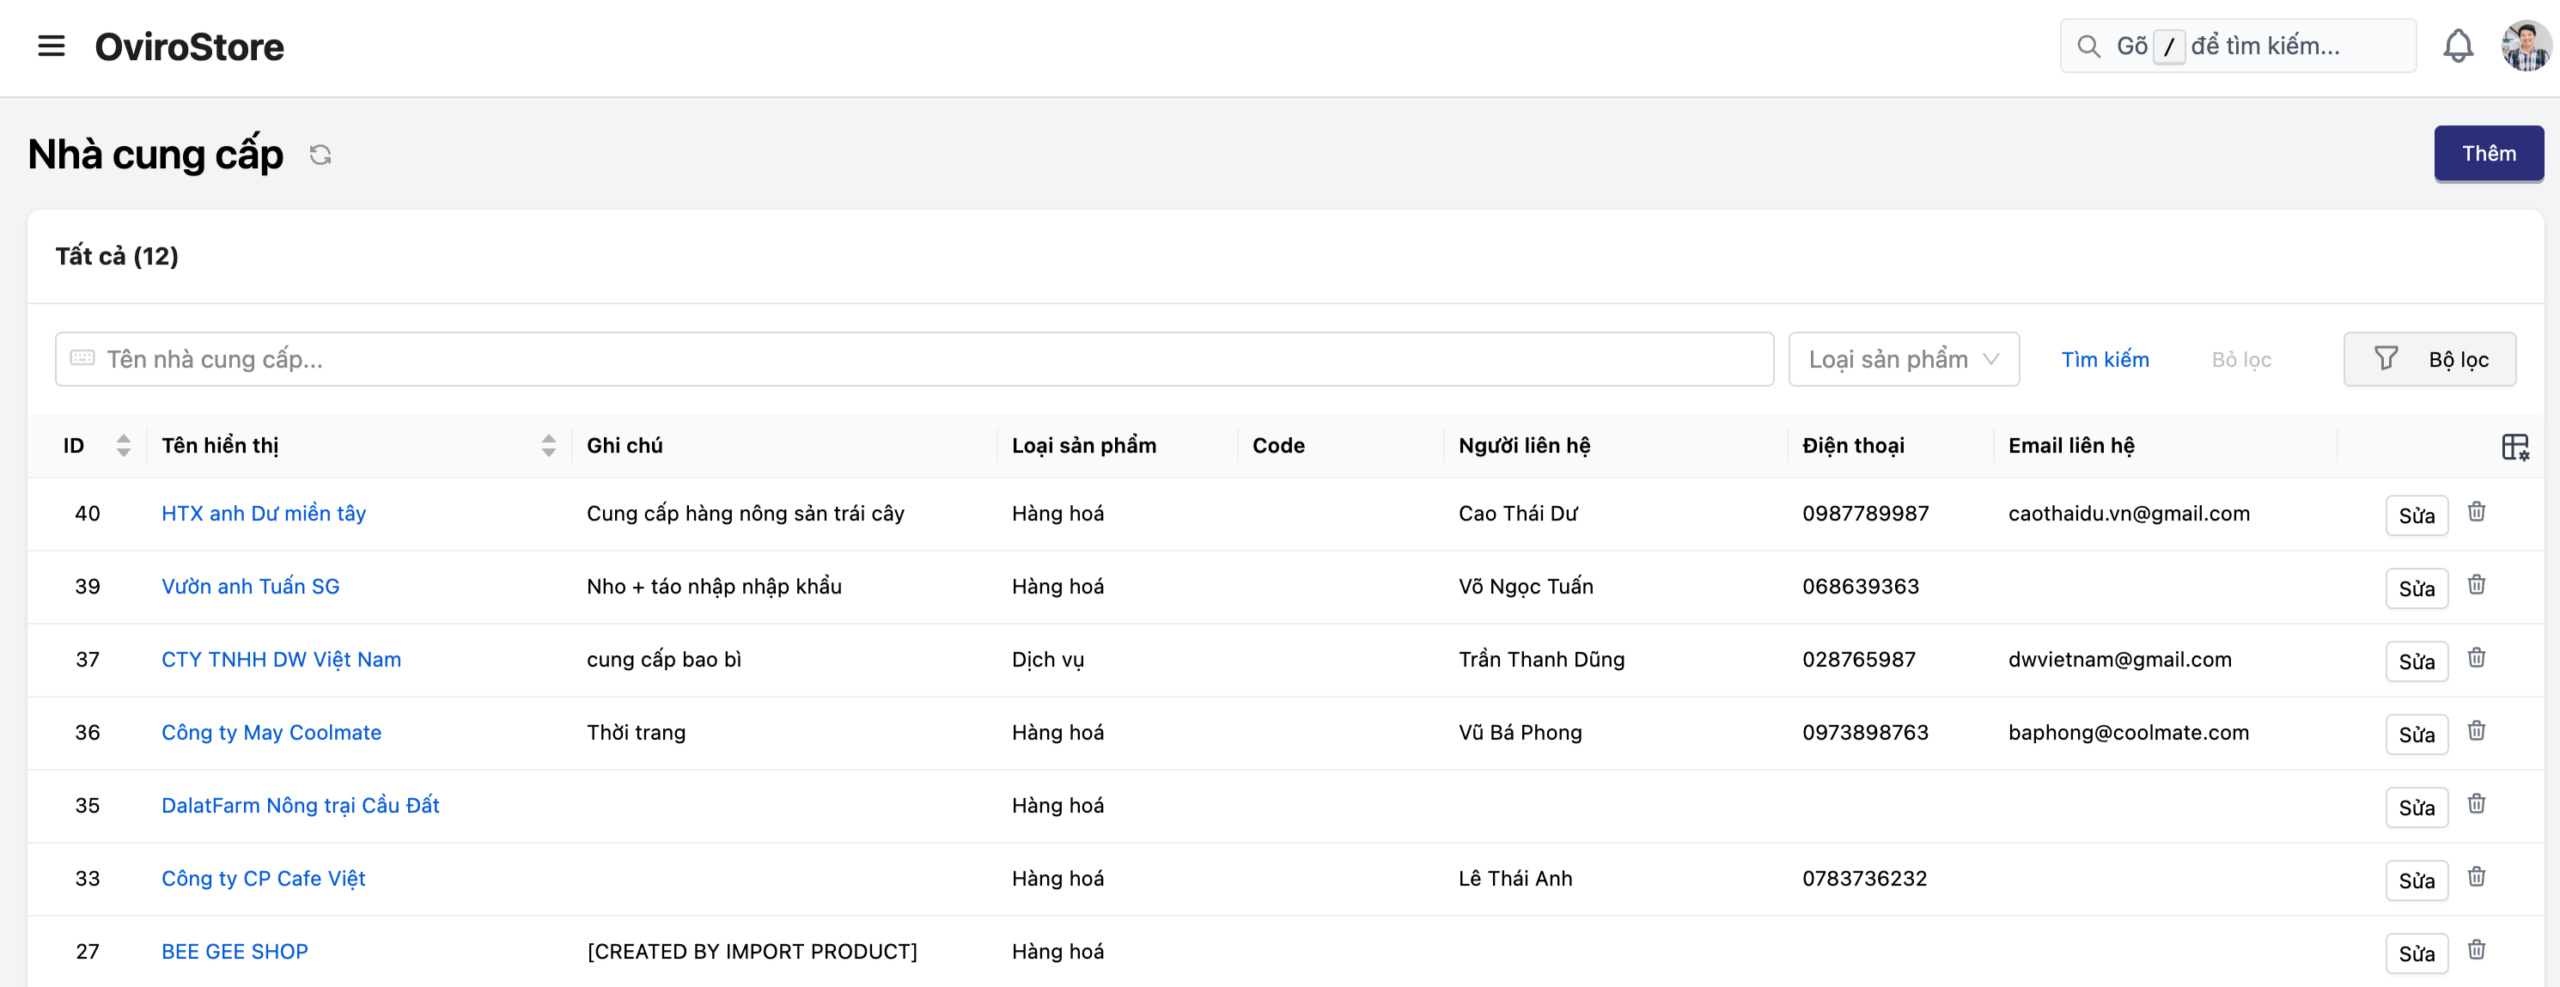Image resolution: width=2560 pixels, height=987 pixels.
Task: Click the refresh icon beside Nhà cung cấp
Action: click(320, 155)
